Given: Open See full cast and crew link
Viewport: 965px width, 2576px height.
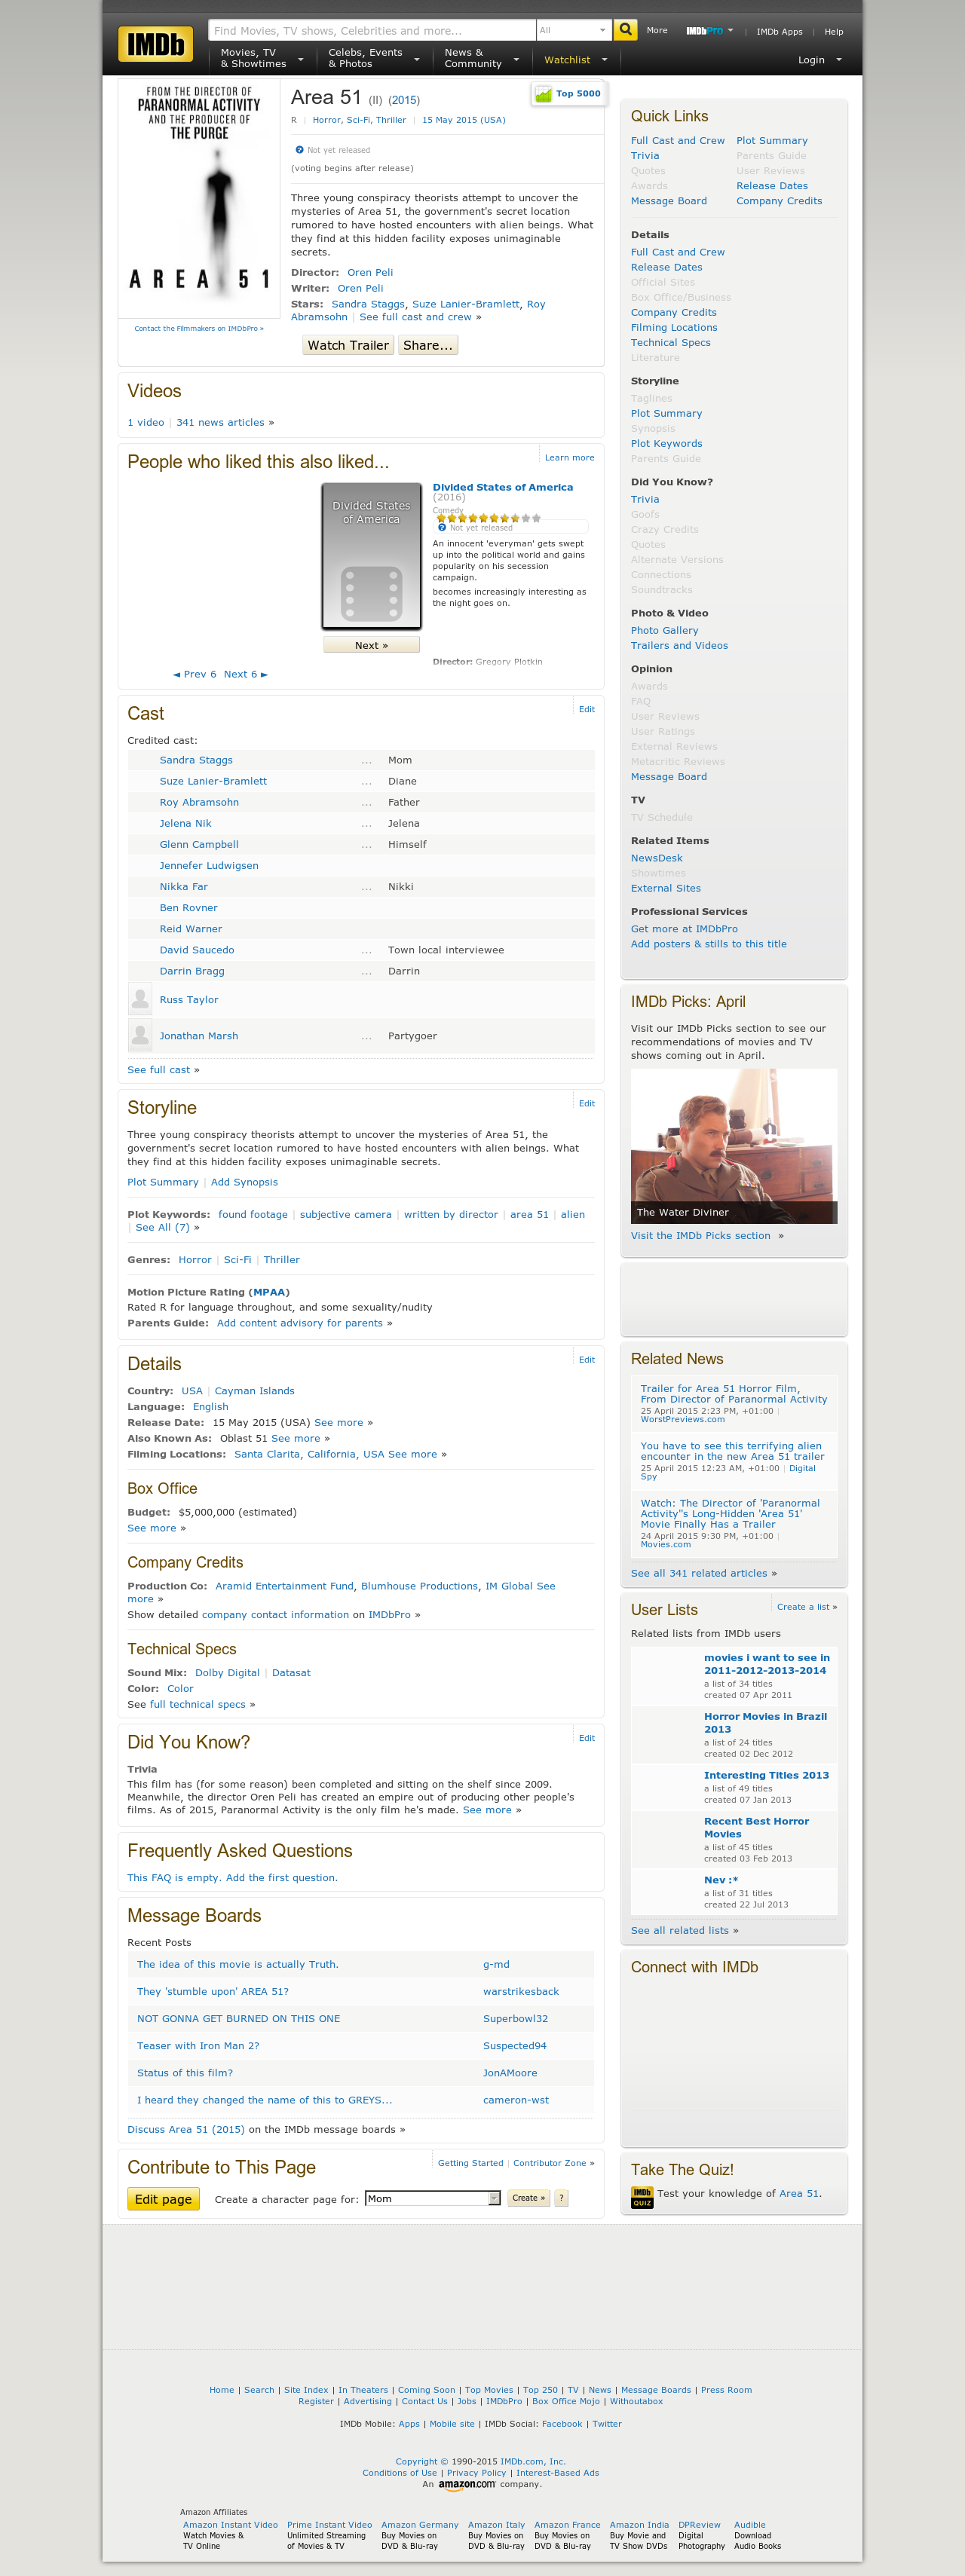Looking at the screenshot, I should click(x=415, y=318).
